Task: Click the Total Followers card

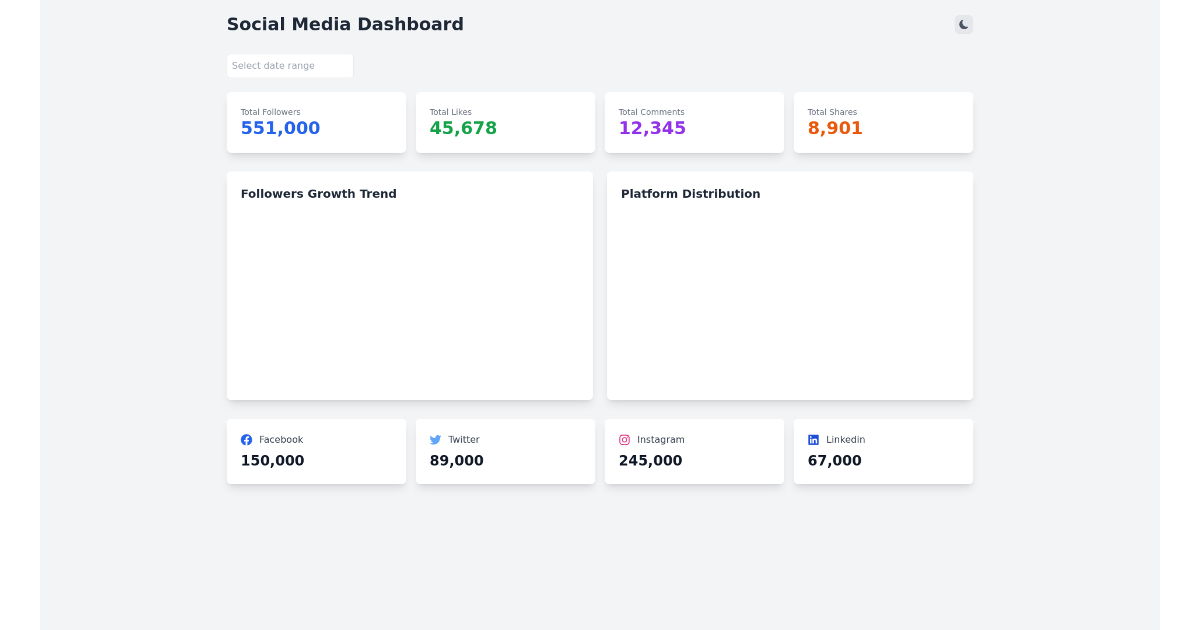Action: [x=316, y=122]
